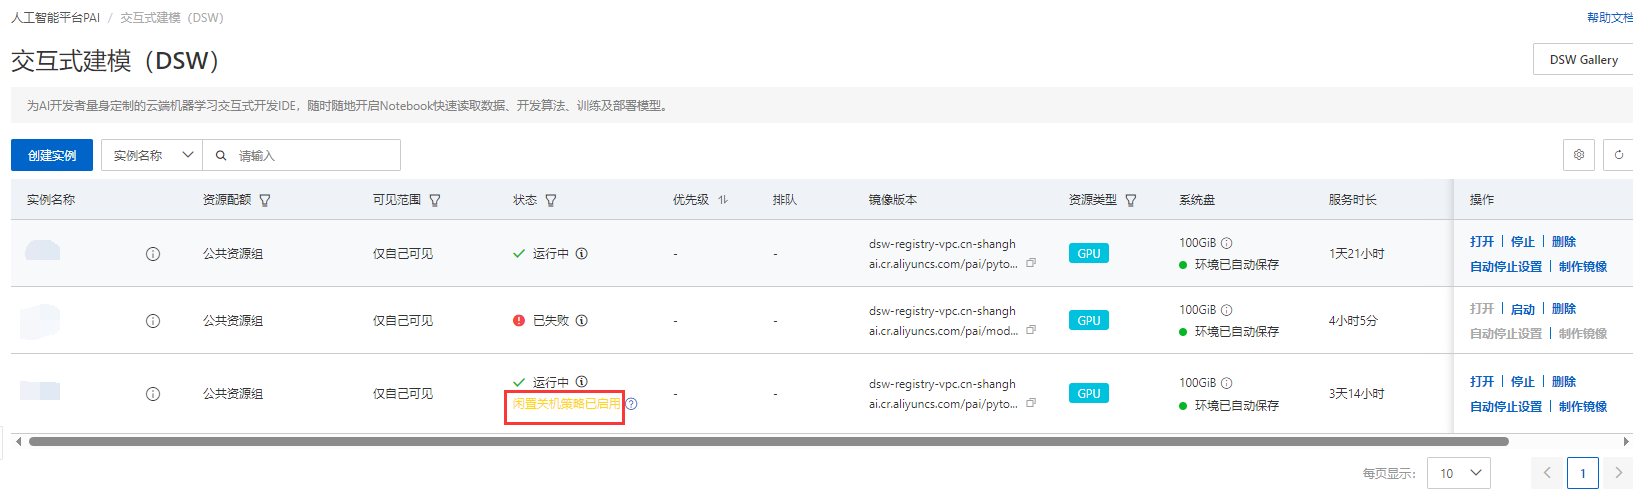Copy the image URL in the first row
The image size is (1633, 498).
[1031, 264]
